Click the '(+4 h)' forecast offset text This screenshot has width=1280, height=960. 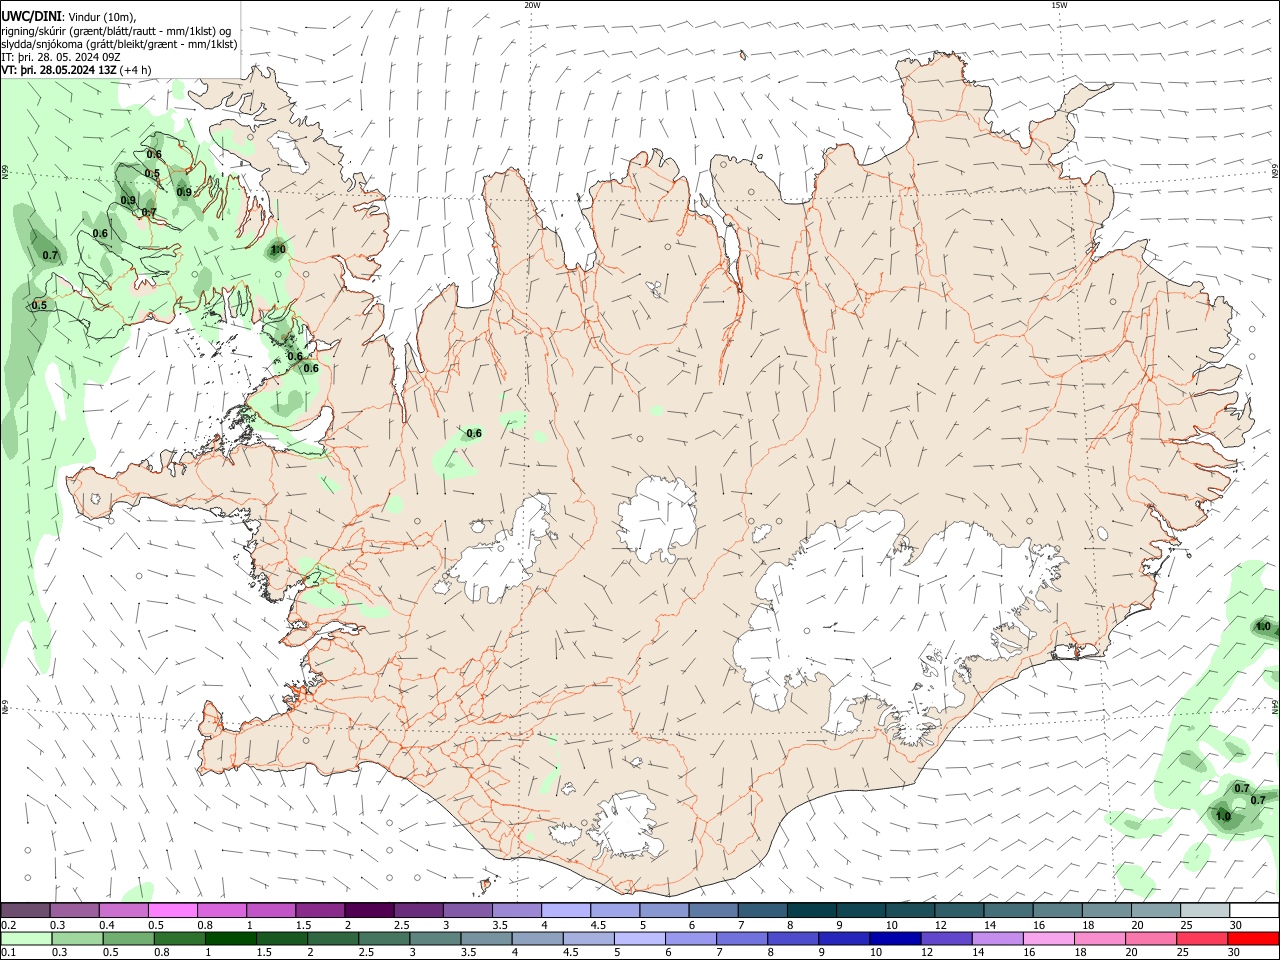pyautogui.click(x=136, y=70)
